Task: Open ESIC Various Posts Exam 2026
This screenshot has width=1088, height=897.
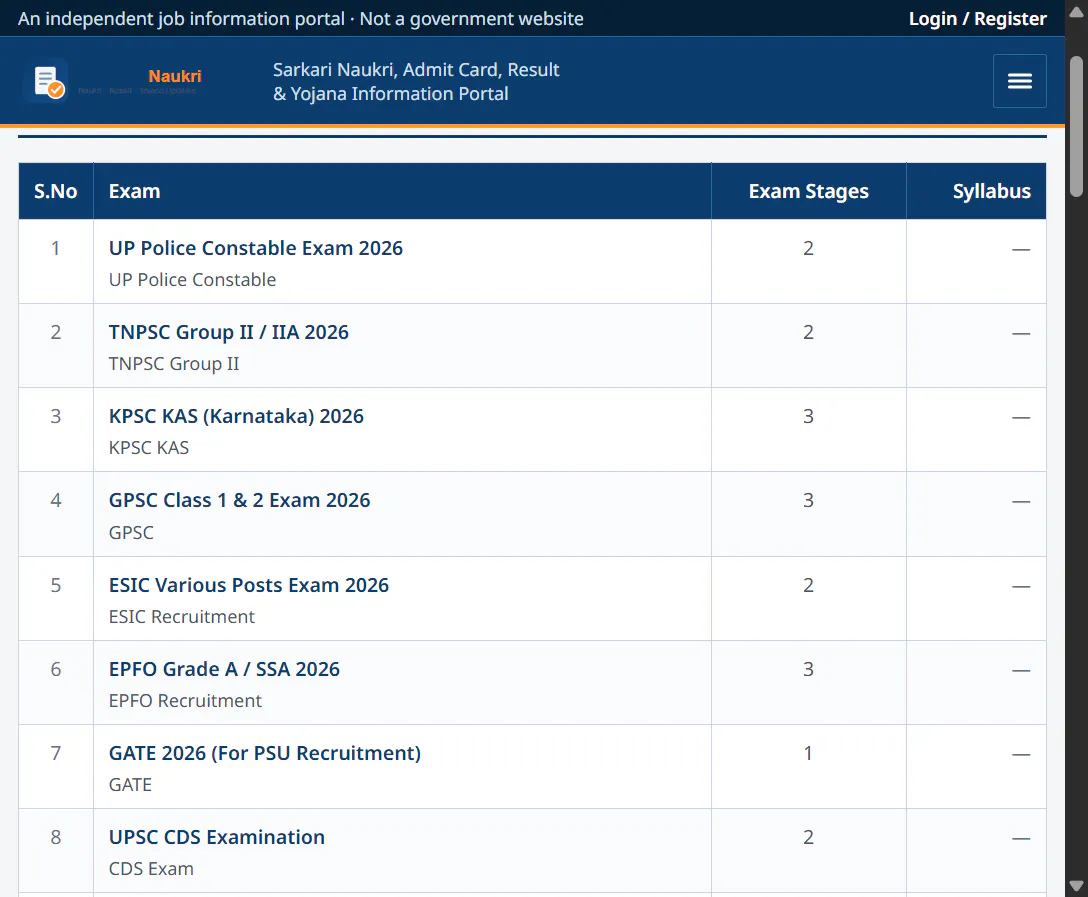Action: 248,586
